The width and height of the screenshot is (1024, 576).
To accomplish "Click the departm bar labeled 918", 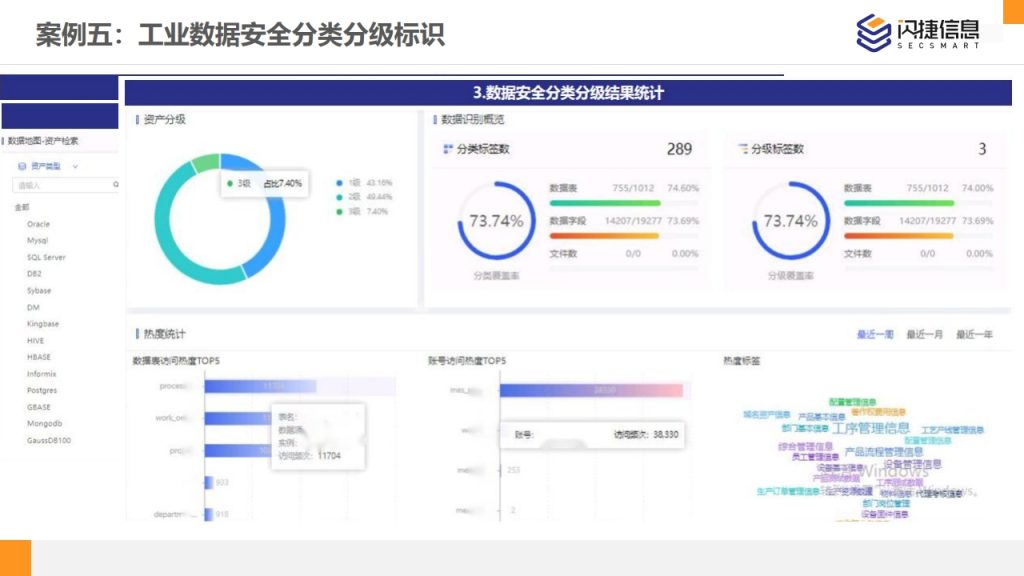I will [209, 514].
